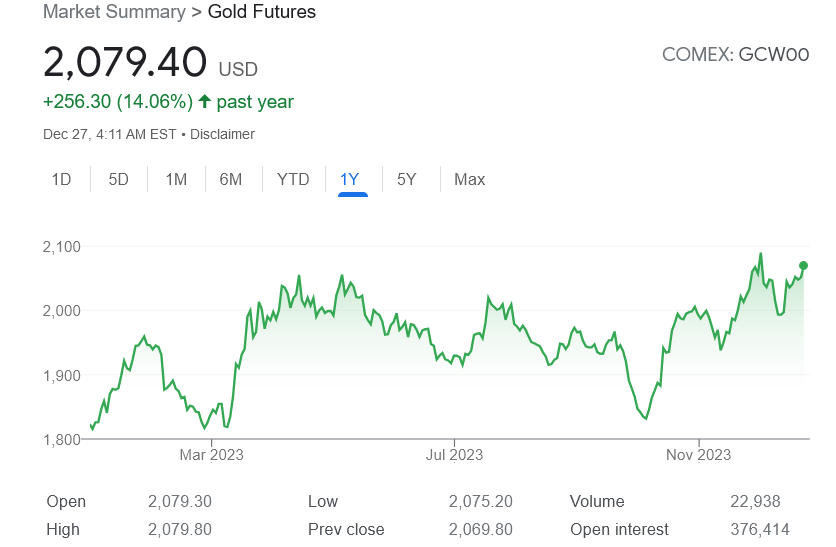
Task: Click the Nov 2023 axis label
Action: point(698,455)
